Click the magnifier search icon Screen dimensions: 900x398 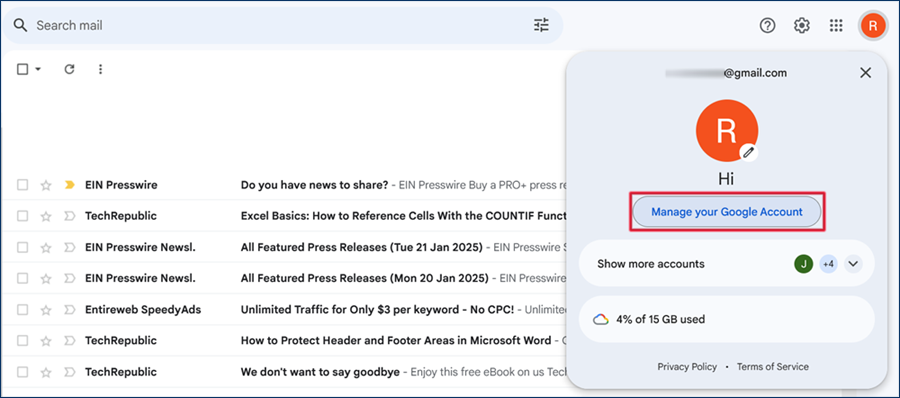[20, 25]
